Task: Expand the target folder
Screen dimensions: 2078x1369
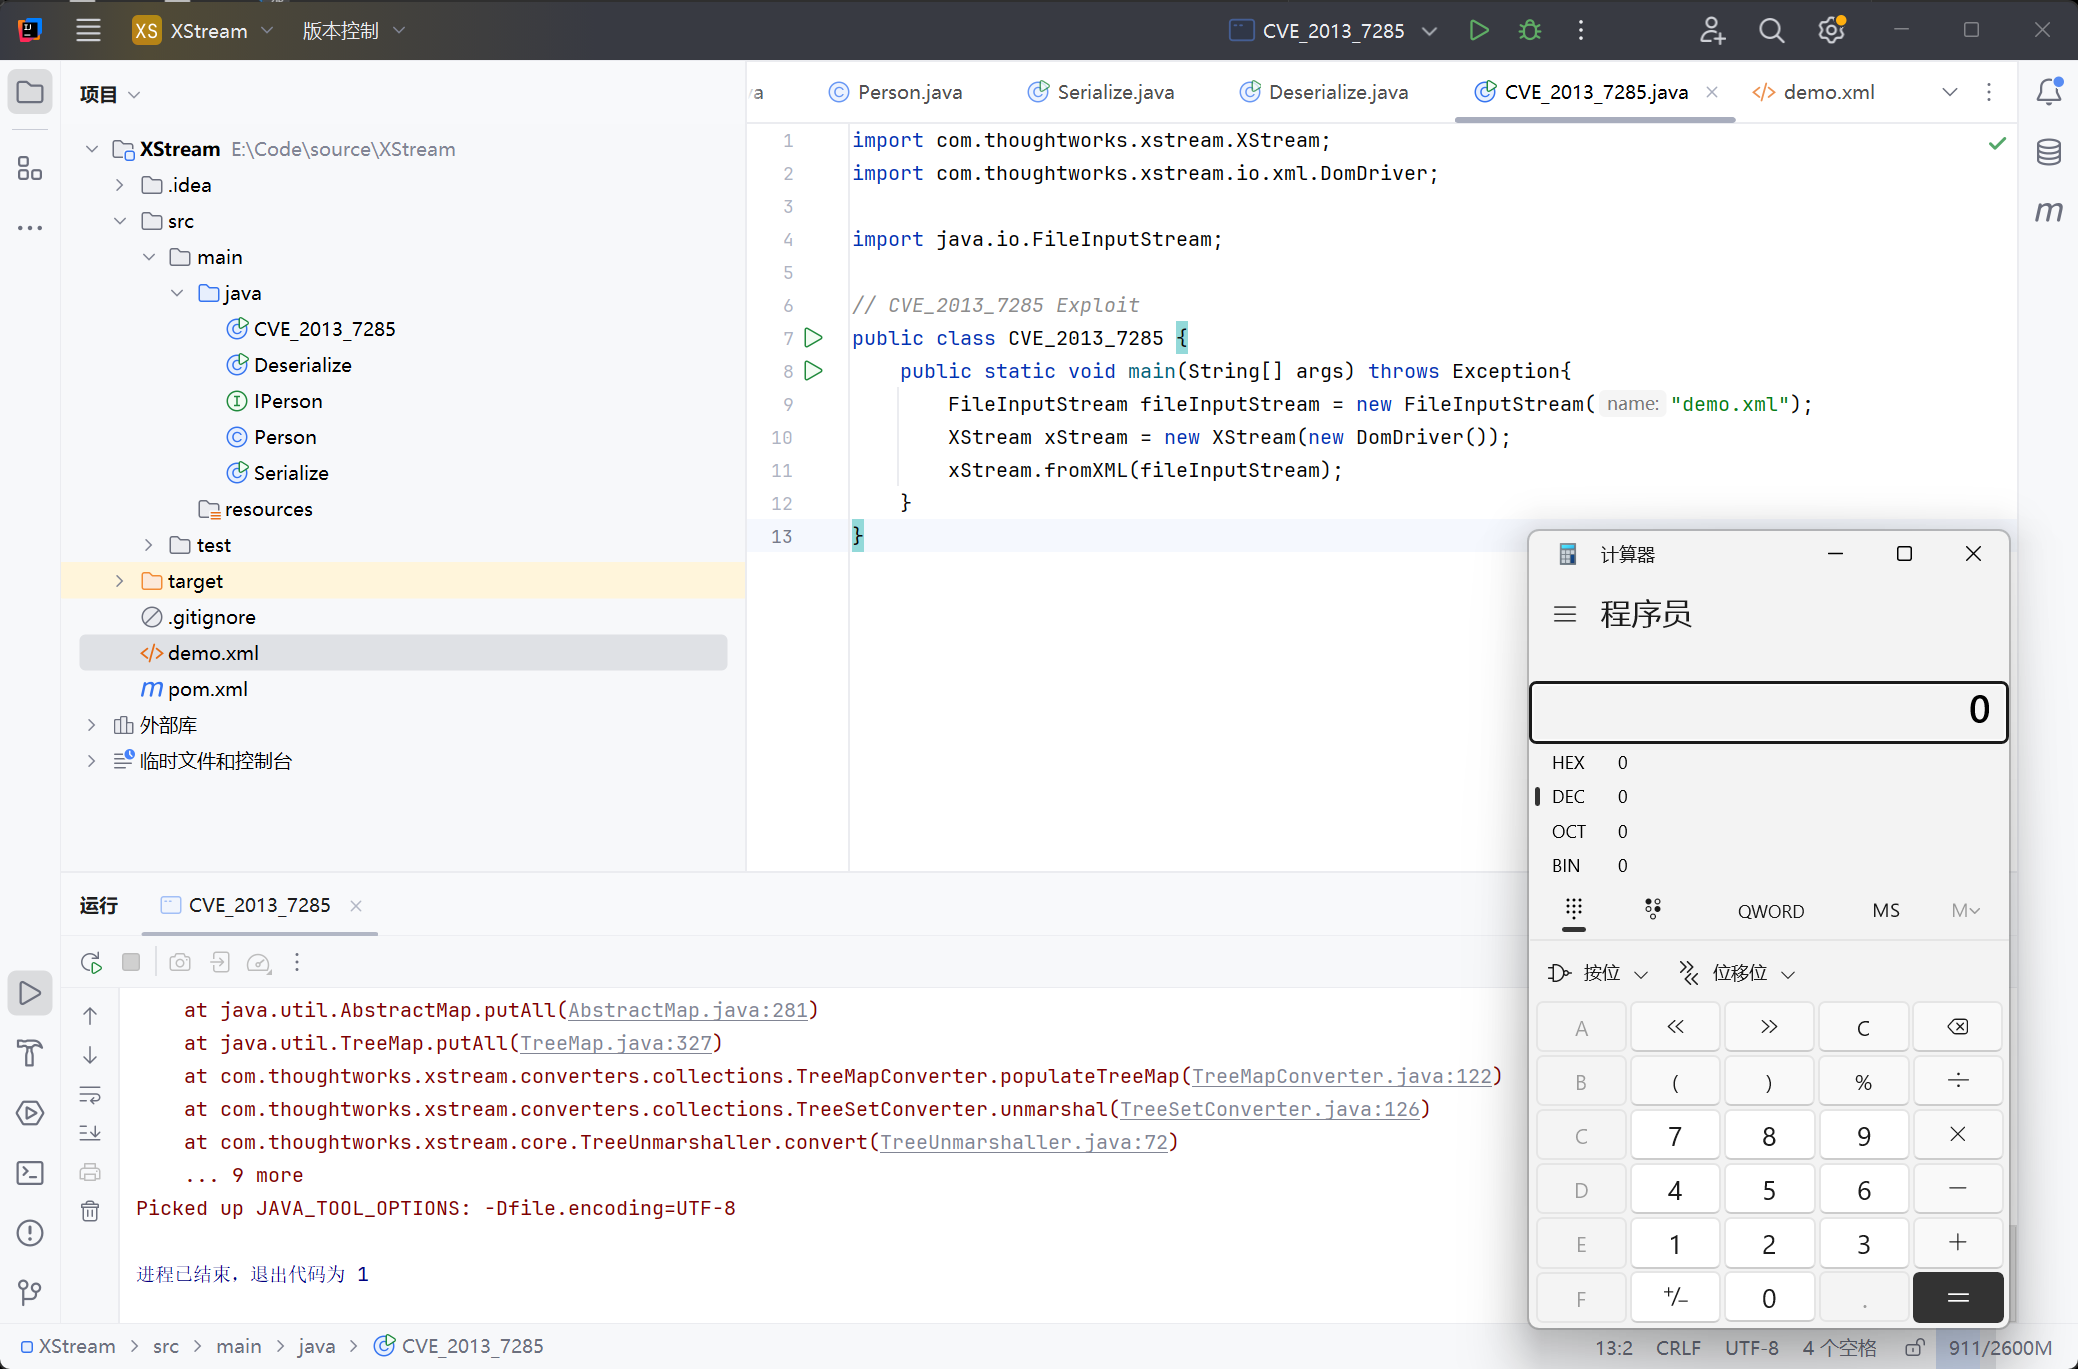Action: tap(120, 581)
